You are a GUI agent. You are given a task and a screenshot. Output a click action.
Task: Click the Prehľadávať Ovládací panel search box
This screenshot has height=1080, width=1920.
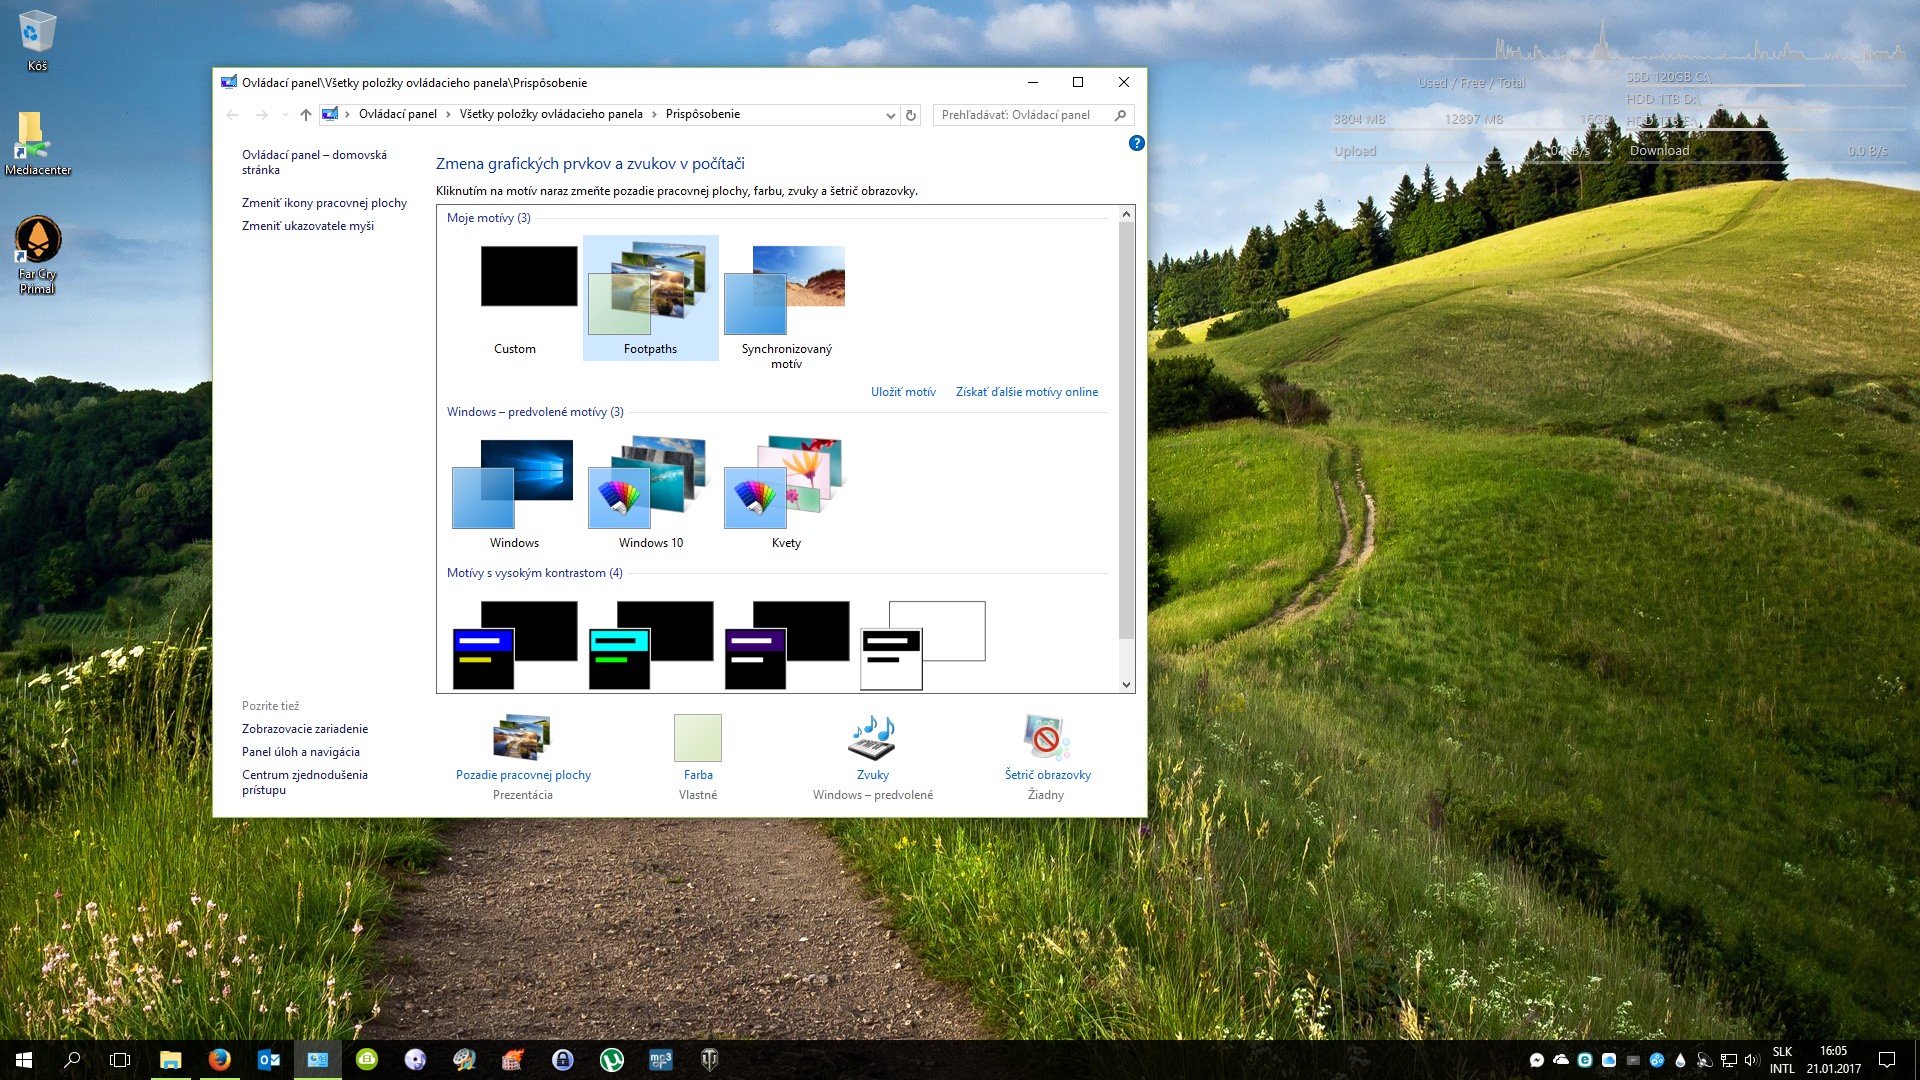tap(1024, 115)
